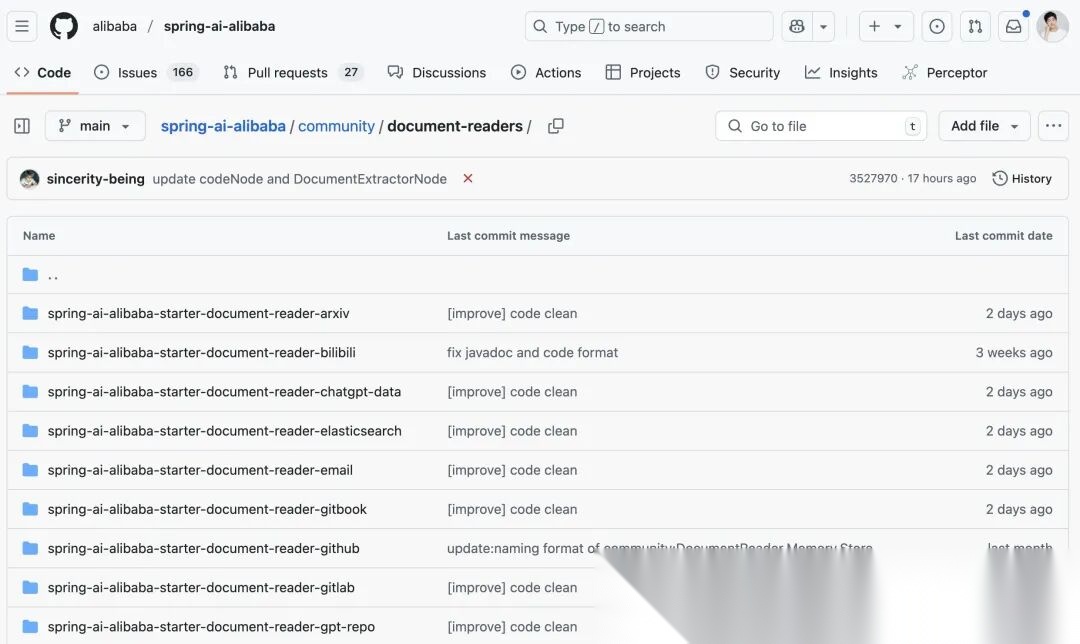This screenshot has width=1080, height=644.
Task: Open code clean commit for reader-email row
Action: 512,470
